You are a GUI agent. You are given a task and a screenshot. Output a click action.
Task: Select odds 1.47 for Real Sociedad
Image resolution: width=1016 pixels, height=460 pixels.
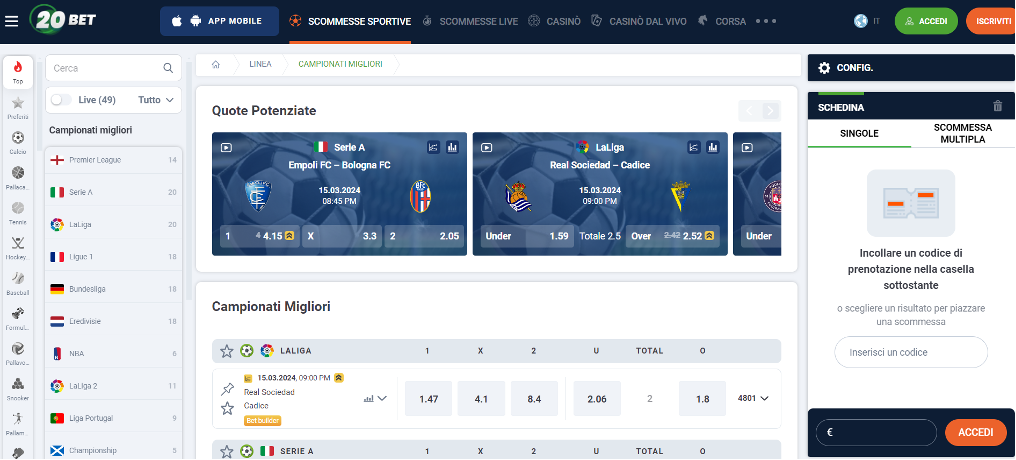tap(428, 398)
